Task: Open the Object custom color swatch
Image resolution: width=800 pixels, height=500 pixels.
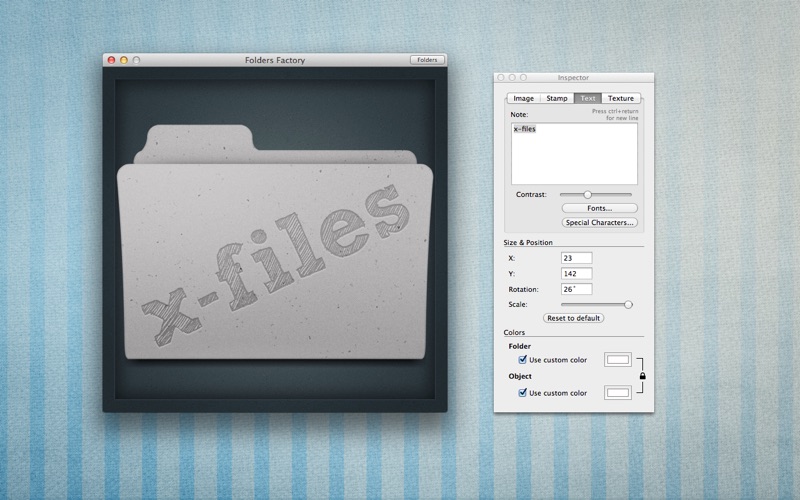Action: click(617, 393)
